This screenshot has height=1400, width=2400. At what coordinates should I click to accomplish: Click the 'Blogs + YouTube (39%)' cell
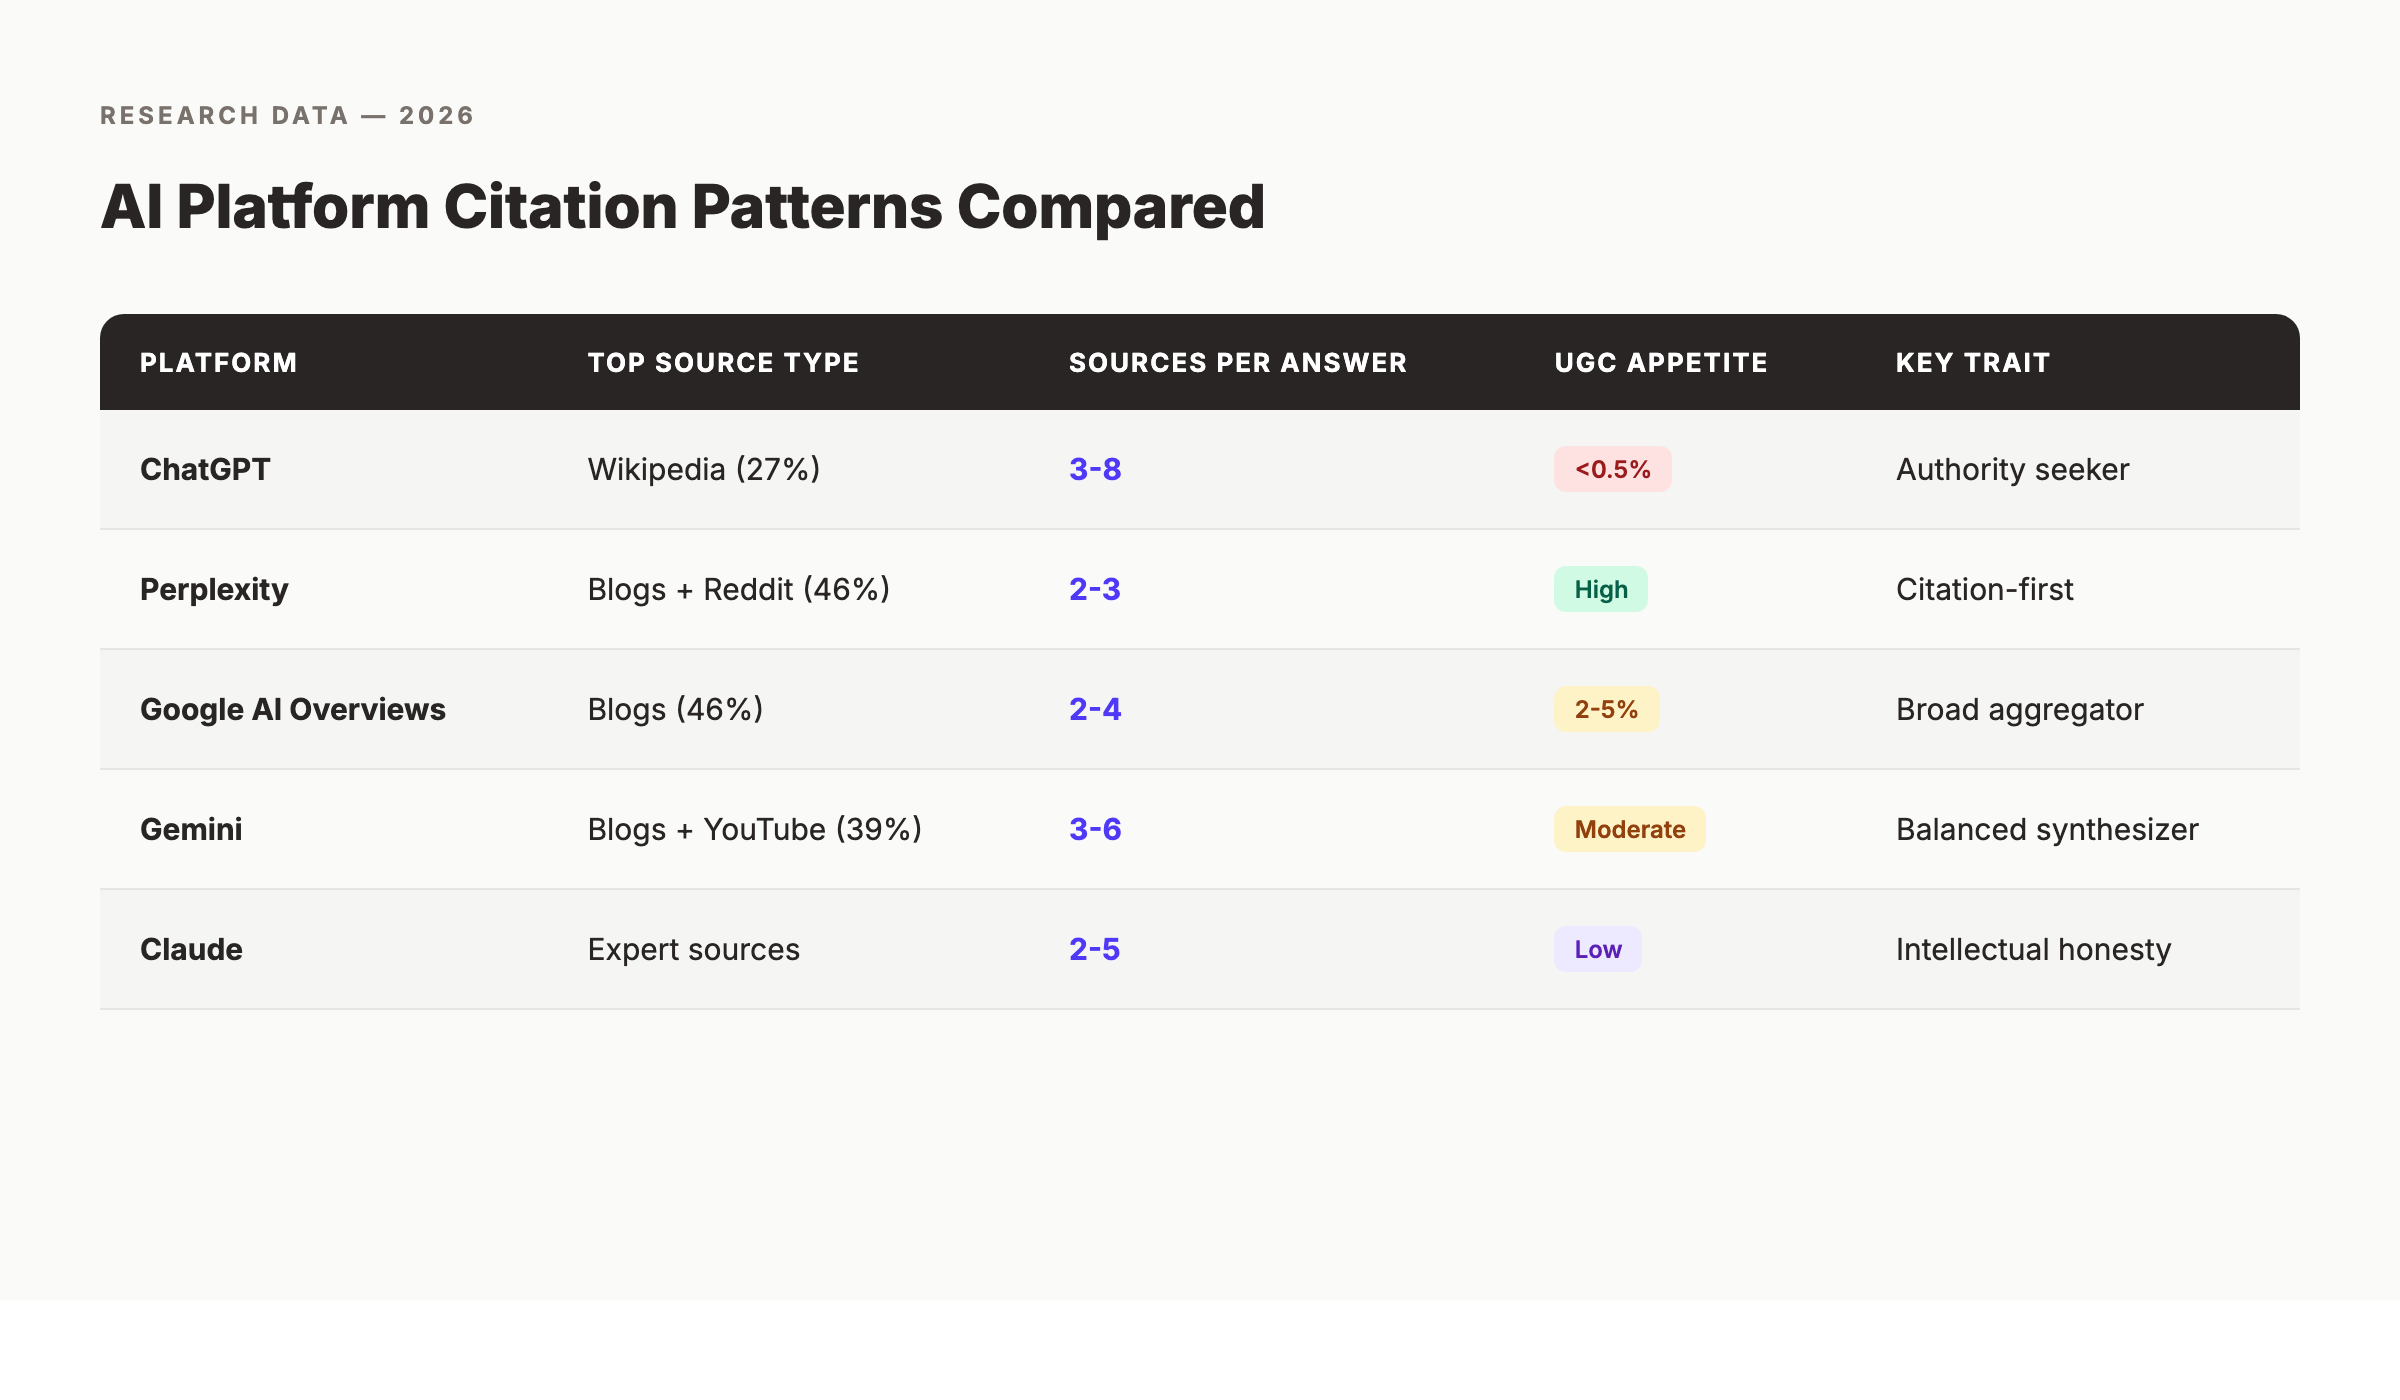[x=755, y=829]
